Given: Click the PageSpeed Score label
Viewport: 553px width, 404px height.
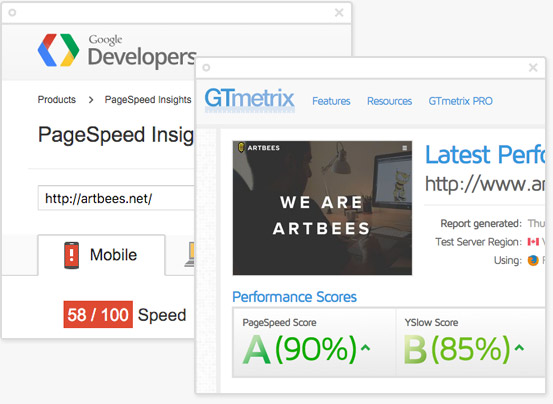Looking at the screenshot, I should click(279, 323).
